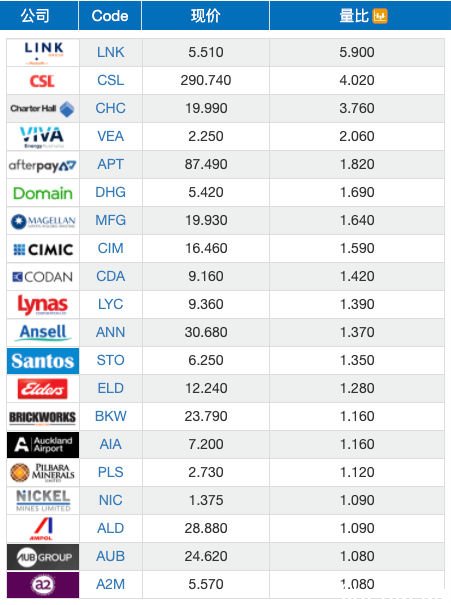Sort by the Code column header

pos(110,15)
